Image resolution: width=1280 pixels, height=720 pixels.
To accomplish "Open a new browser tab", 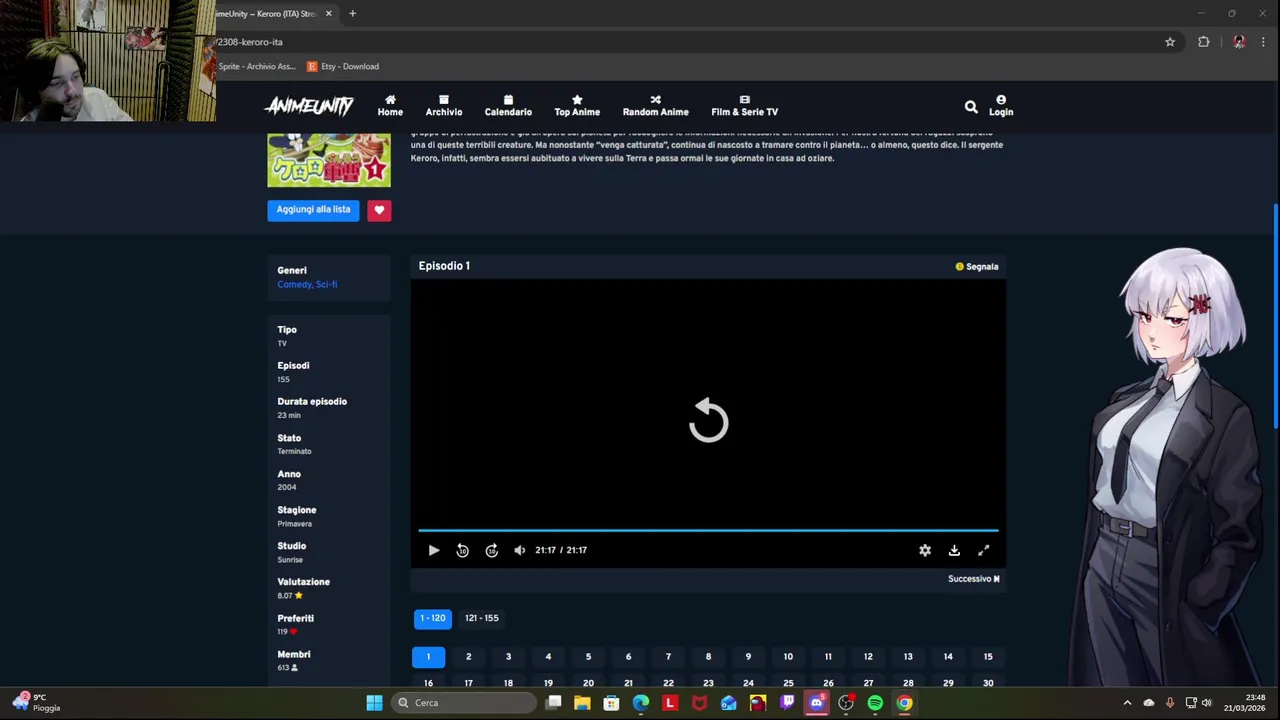I will pyautogui.click(x=352, y=14).
